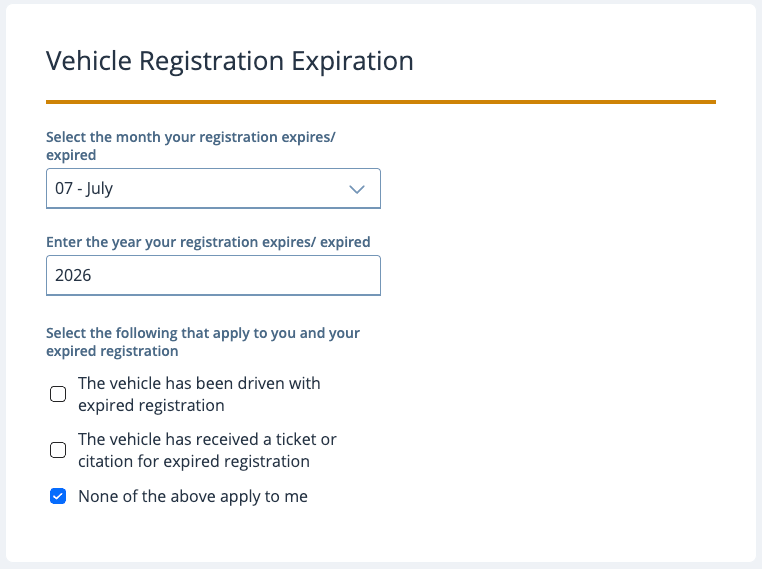Check 'received a ticket or citation' checkbox
762x569 pixels.
pyautogui.click(x=58, y=450)
